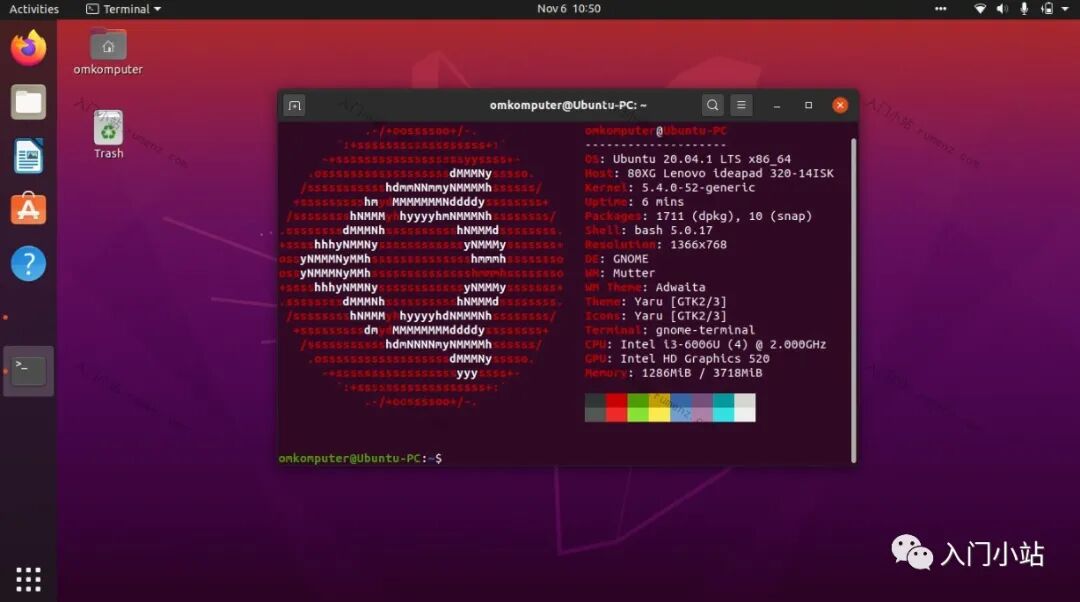Image resolution: width=1080 pixels, height=602 pixels.
Task: Open a new terminal tab button
Action: (295, 105)
